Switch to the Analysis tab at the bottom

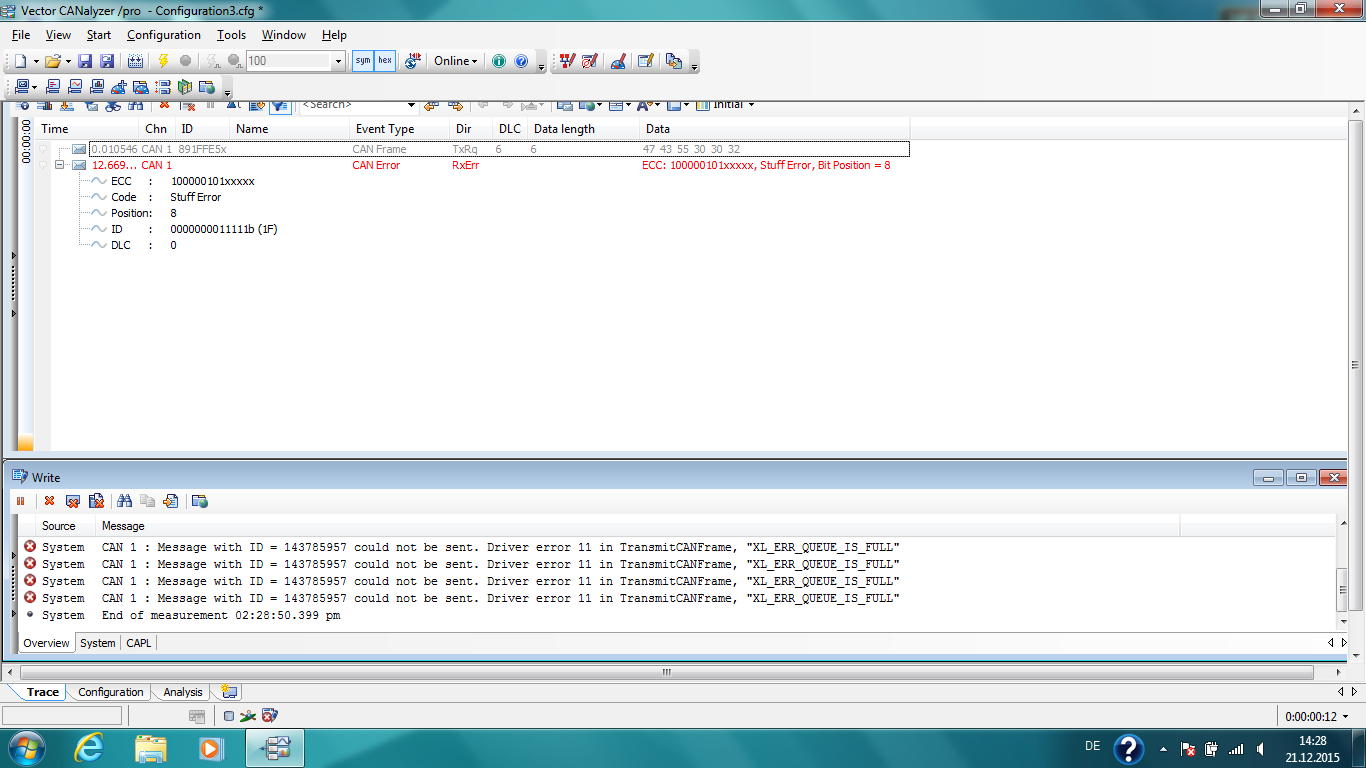pyautogui.click(x=183, y=692)
